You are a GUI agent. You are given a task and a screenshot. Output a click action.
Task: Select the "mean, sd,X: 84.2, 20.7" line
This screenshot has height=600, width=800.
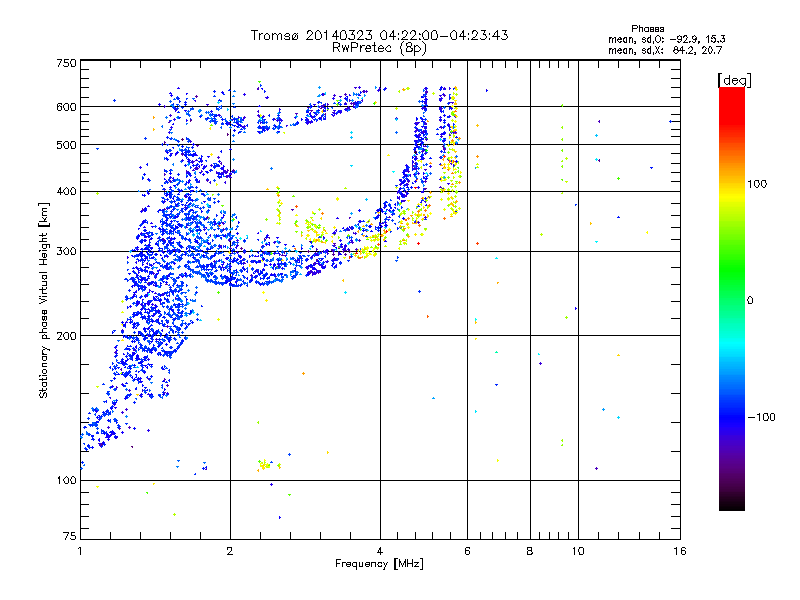click(x=665, y=50)
